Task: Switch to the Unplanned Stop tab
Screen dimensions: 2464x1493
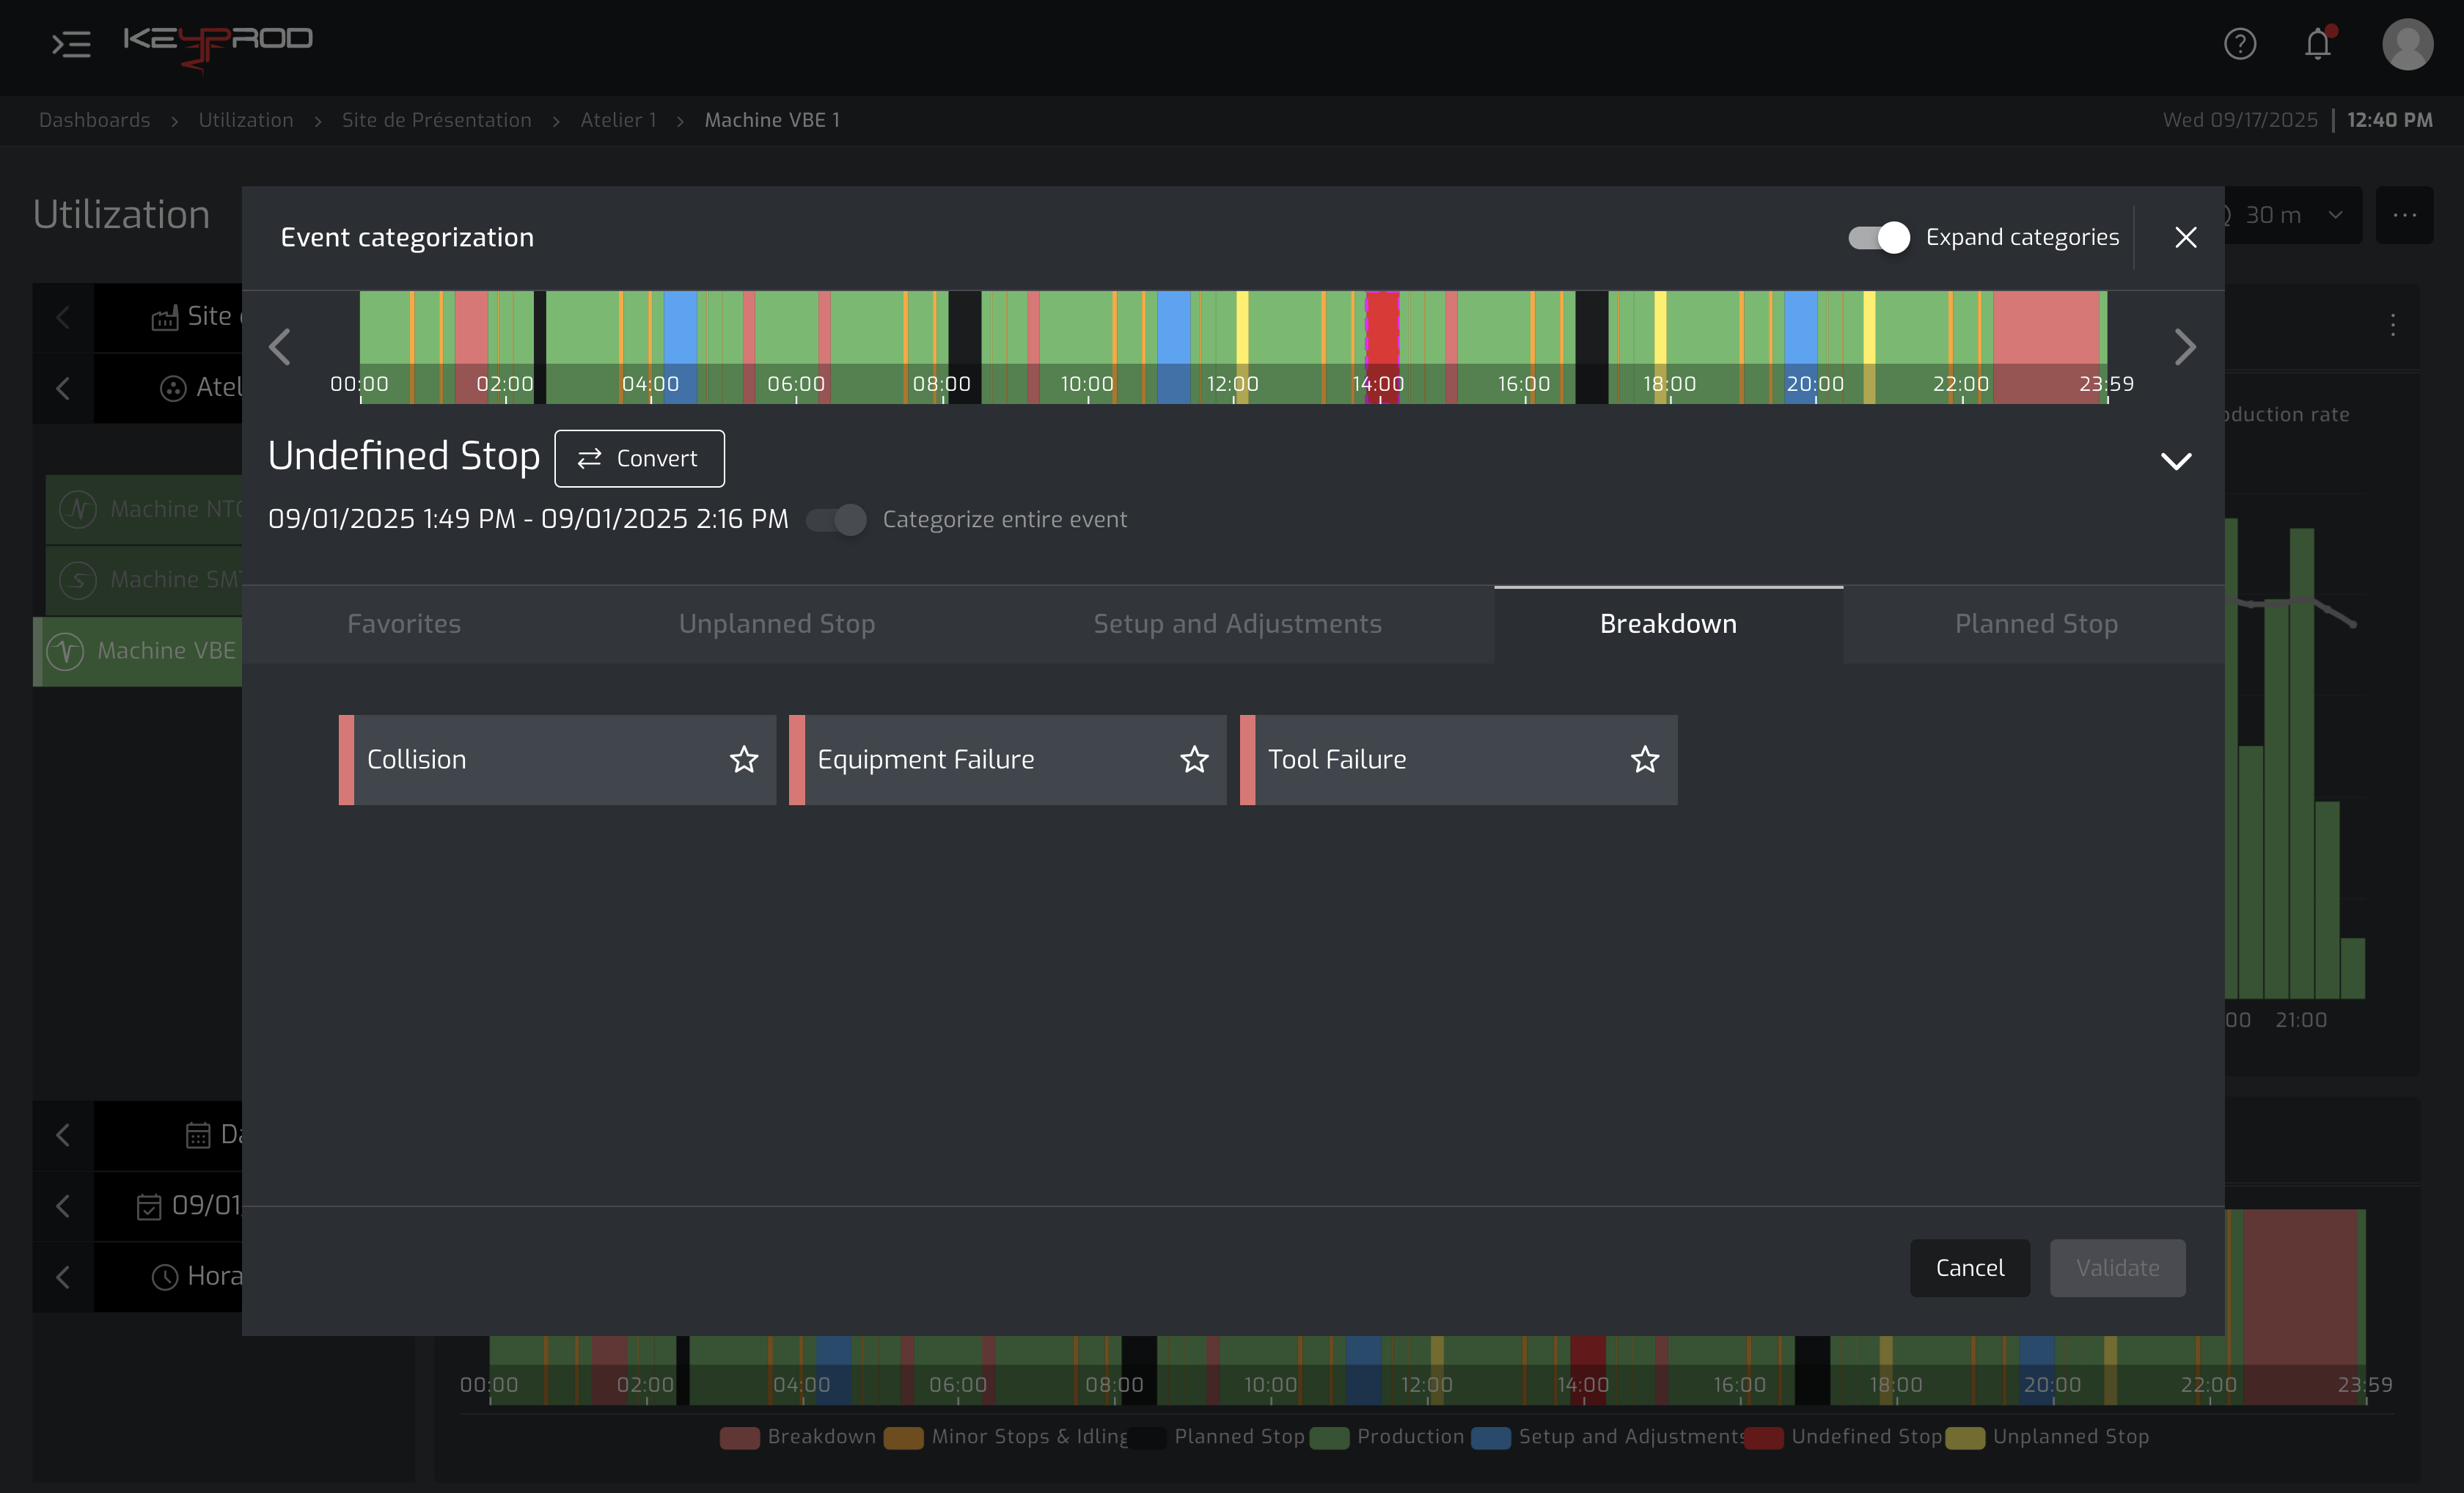Action: pos(777,624)
